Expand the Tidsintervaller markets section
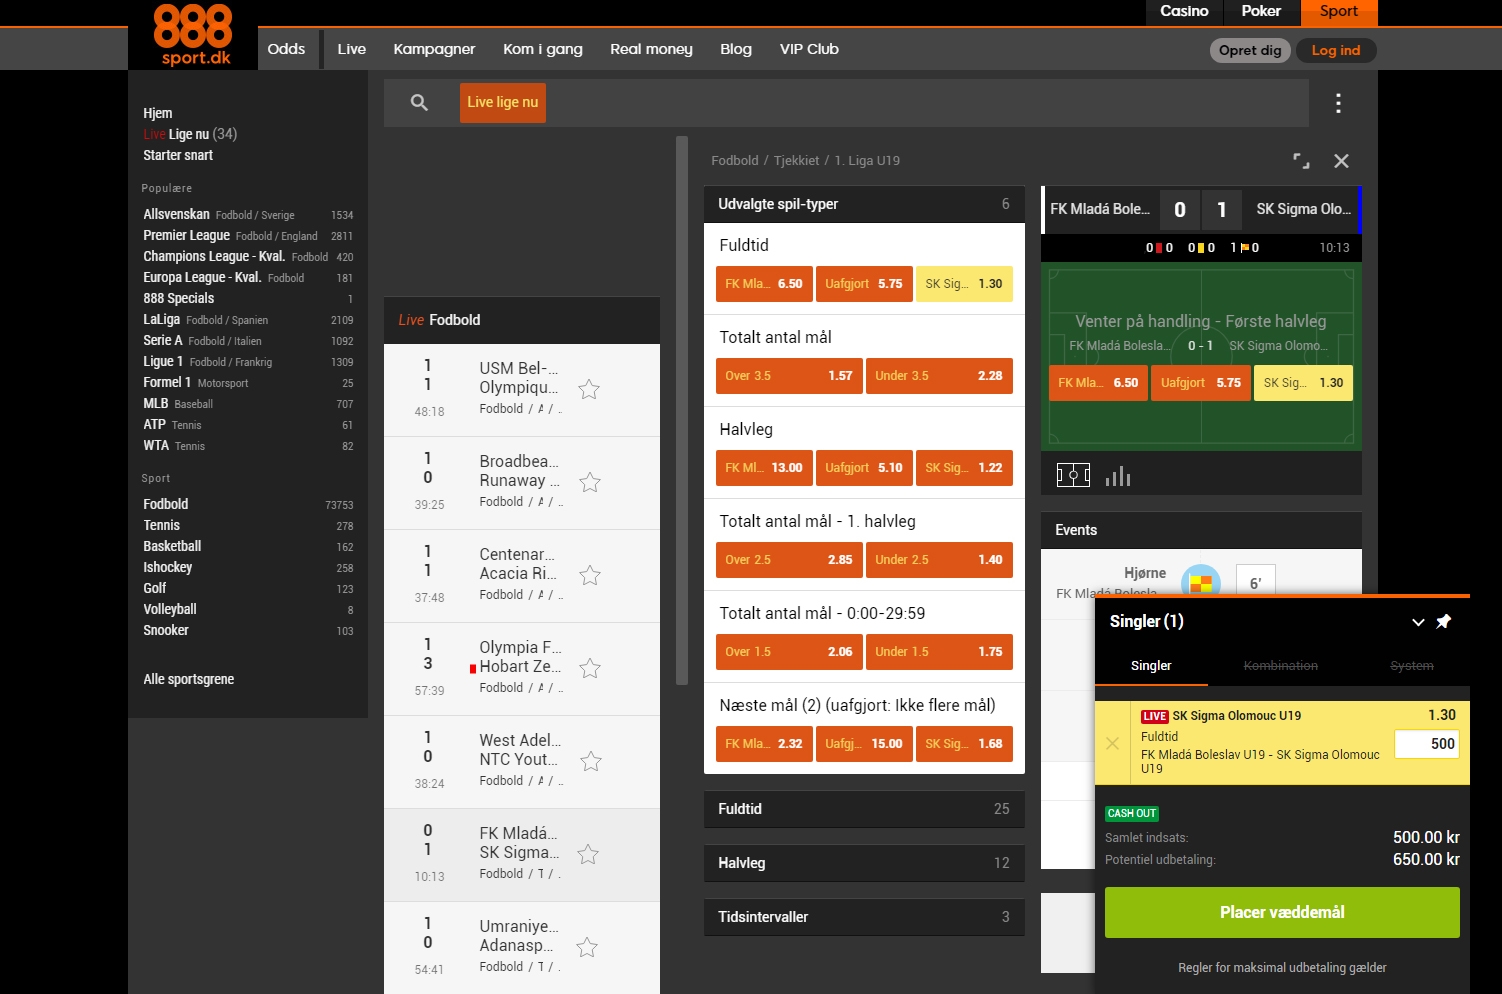Image resolution: width=1502 pixels, height=994 pixels. click(863, 917)
